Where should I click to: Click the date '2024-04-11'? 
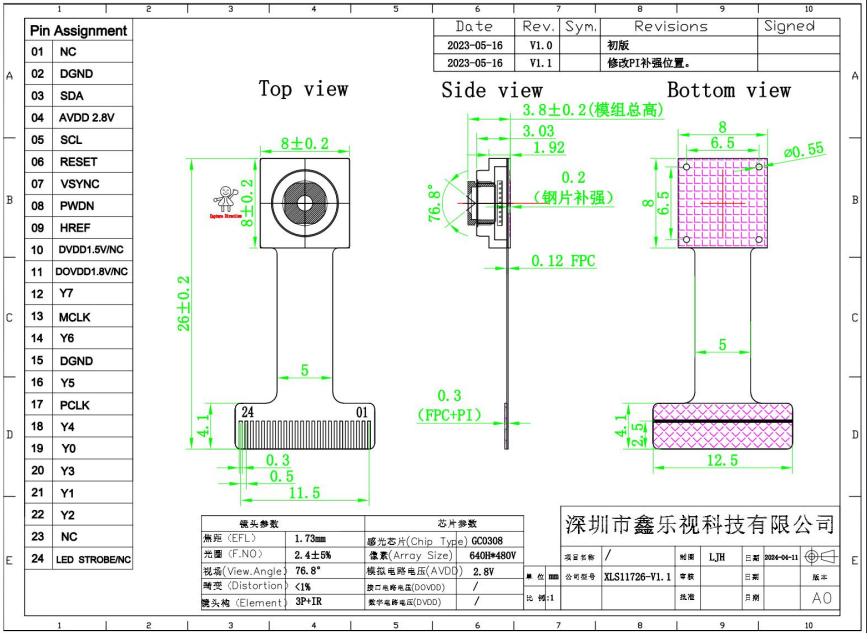pyautogui.click(x=781, y=558)
